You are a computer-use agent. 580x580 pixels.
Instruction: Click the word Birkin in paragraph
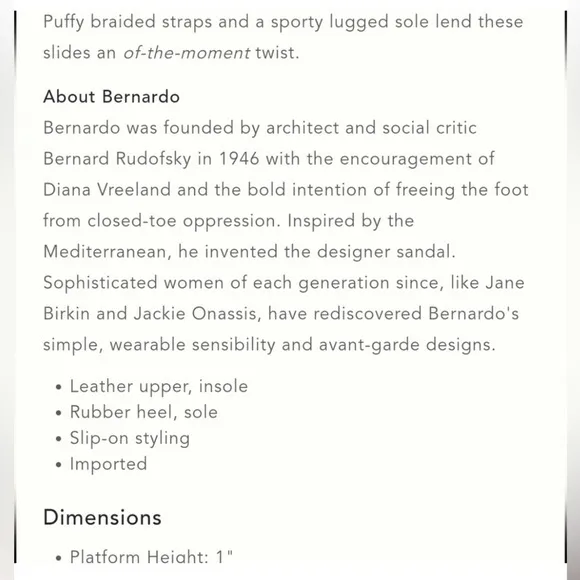67,314
